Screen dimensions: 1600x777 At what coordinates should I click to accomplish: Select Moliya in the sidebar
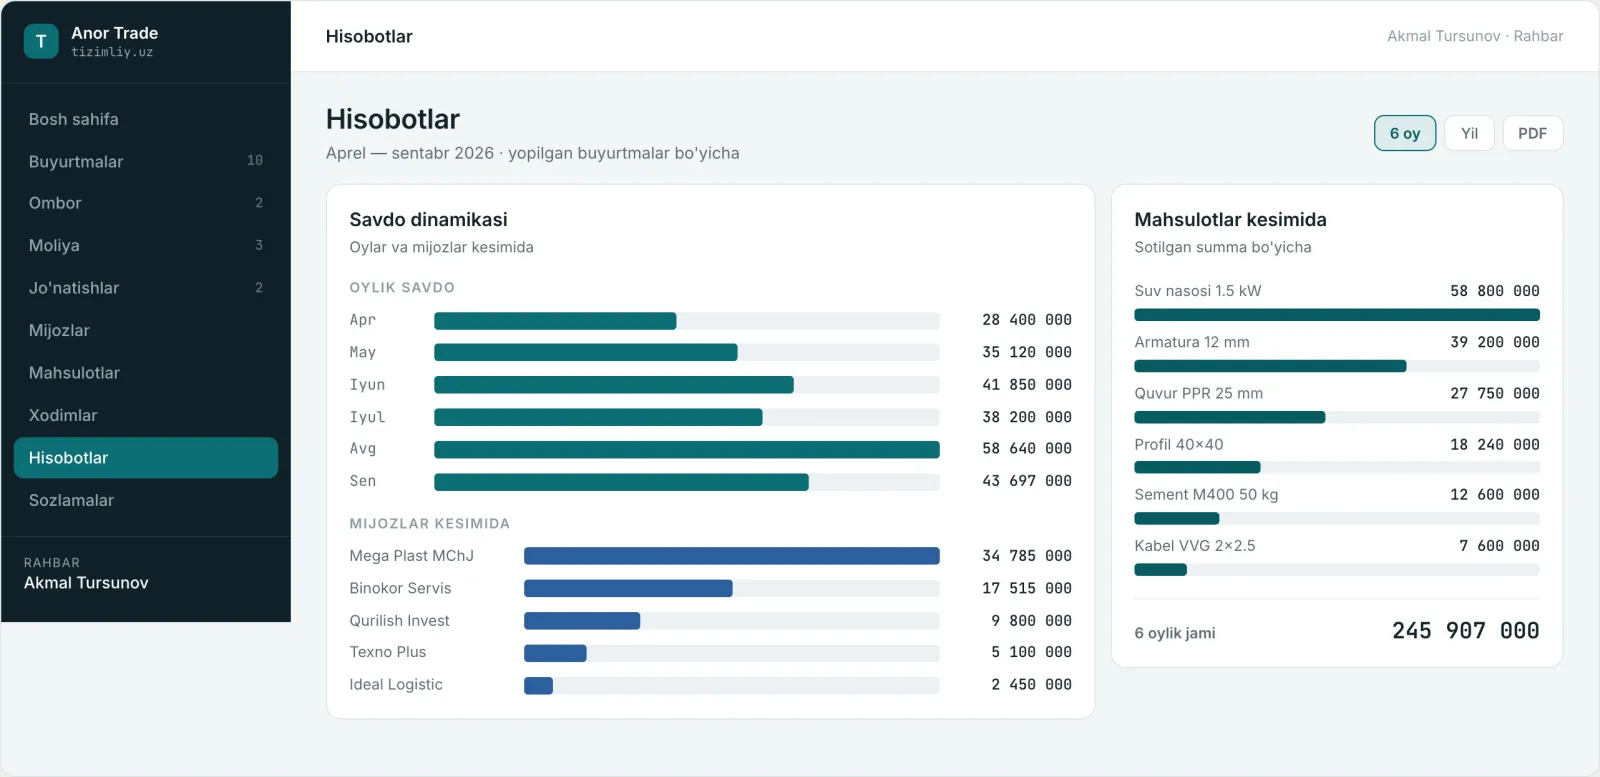point(146,245)
